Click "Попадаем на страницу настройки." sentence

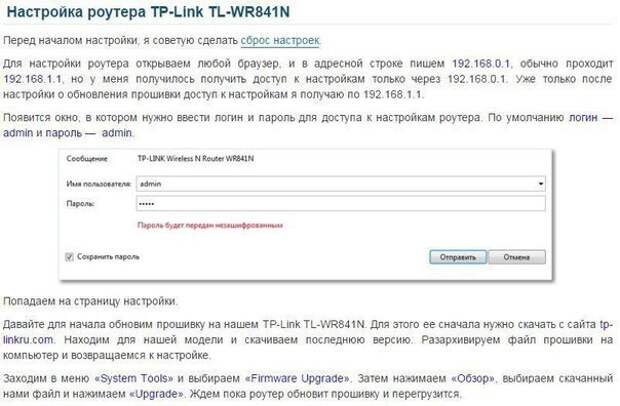[91, 301]
